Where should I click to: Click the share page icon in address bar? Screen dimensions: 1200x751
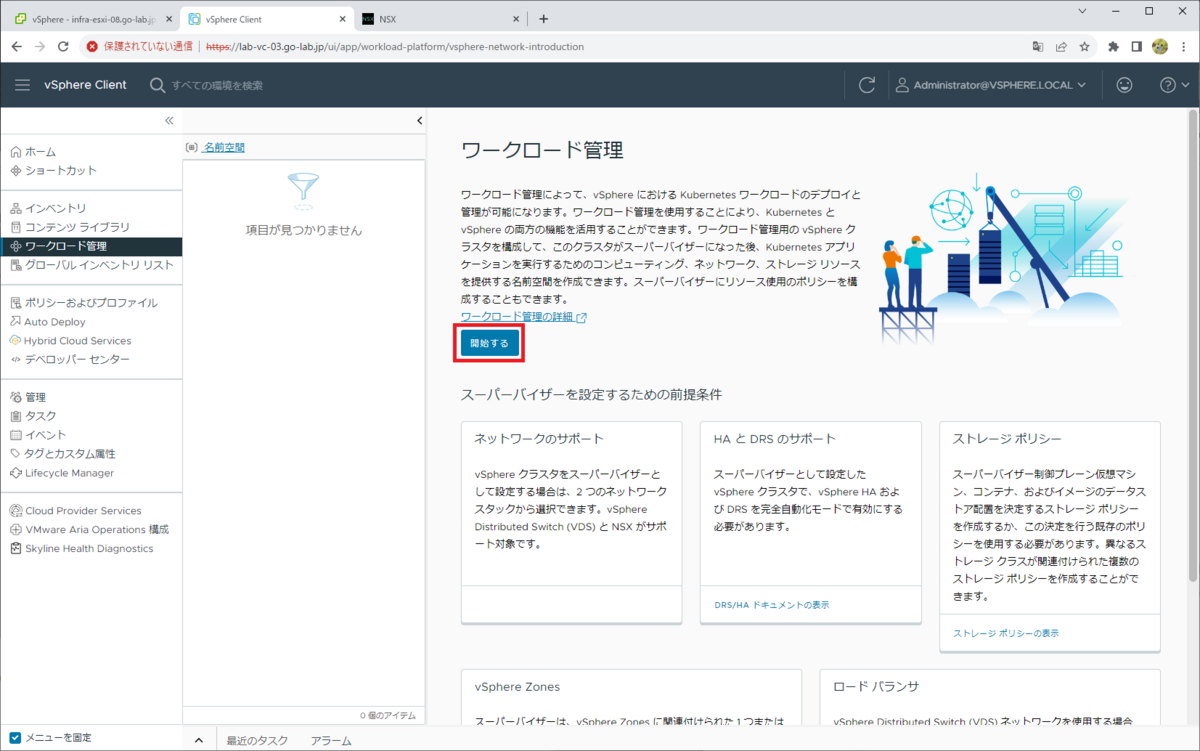(x=1061, y=46)
